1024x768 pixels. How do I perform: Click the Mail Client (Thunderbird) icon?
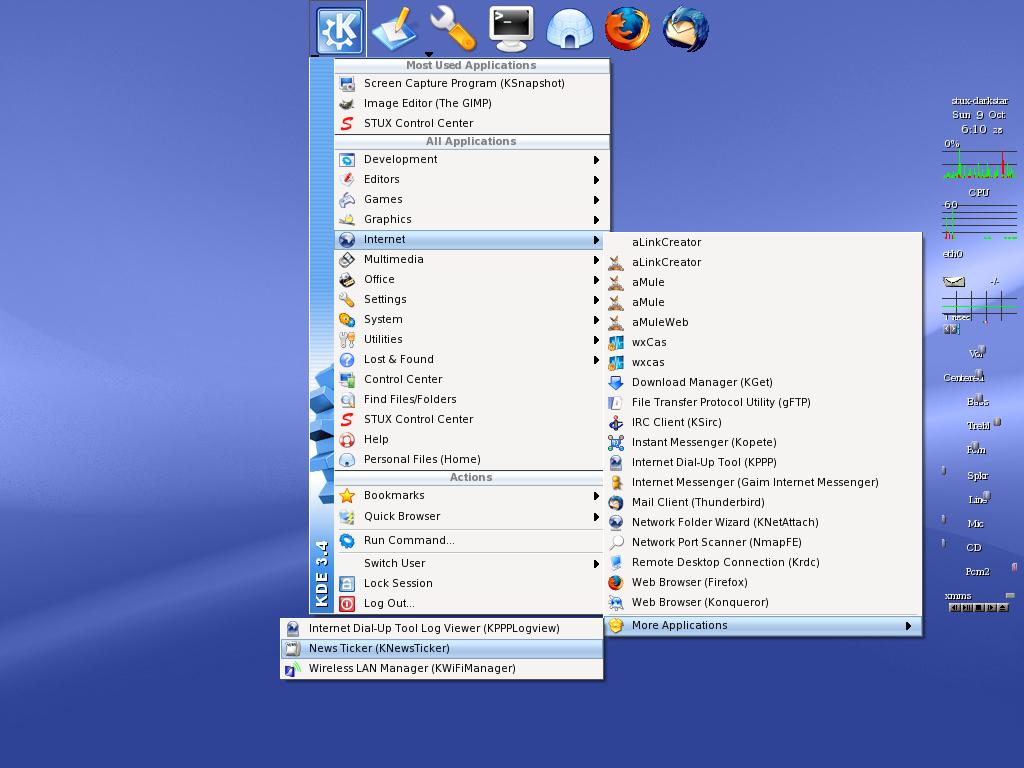[616, 503]
